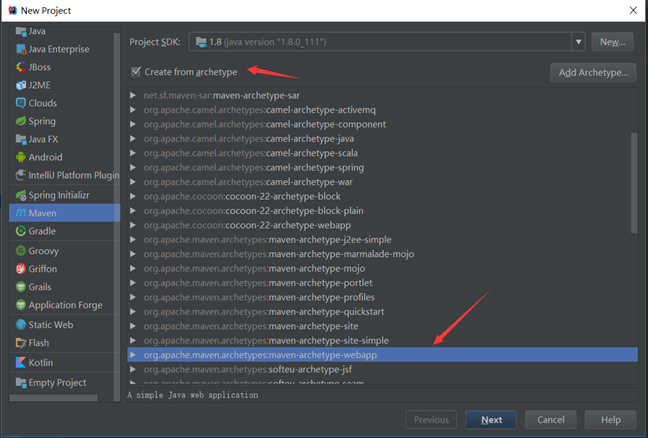
Task: Click the J2ME cube icon
Action: tap(21, 85)
